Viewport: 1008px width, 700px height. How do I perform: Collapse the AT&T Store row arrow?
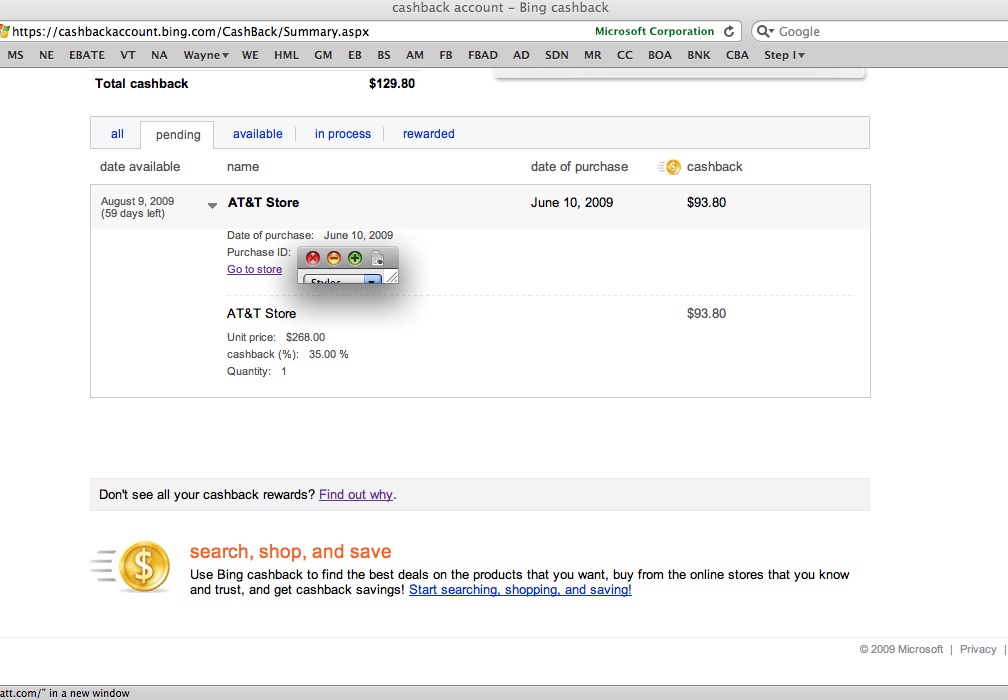pos(212,206)
